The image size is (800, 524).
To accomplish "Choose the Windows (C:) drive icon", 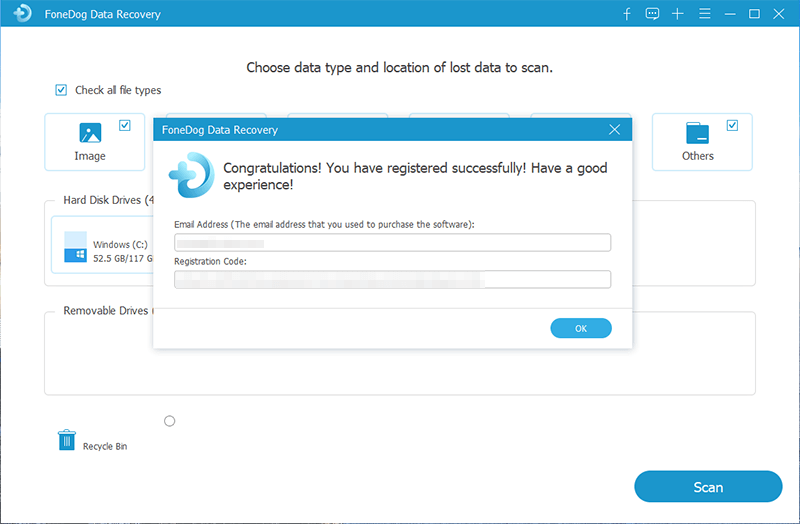I will click(x=76, y=247).
